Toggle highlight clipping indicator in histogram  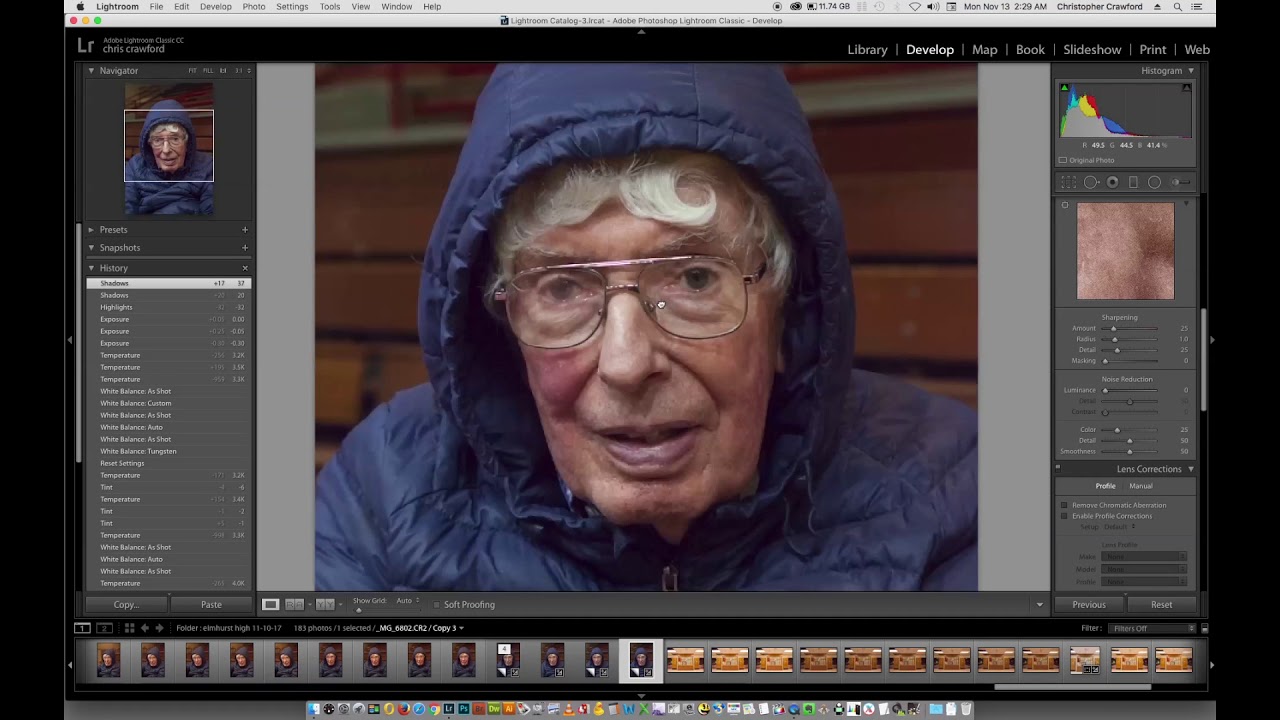pyautogui.click(x=1187, y=88)
